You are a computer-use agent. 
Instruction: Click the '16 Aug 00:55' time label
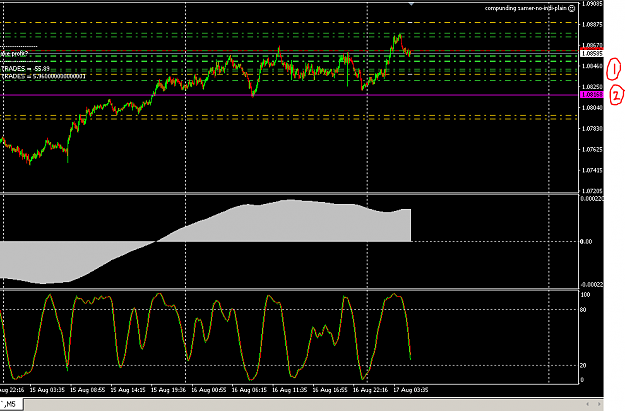point(208,390)
